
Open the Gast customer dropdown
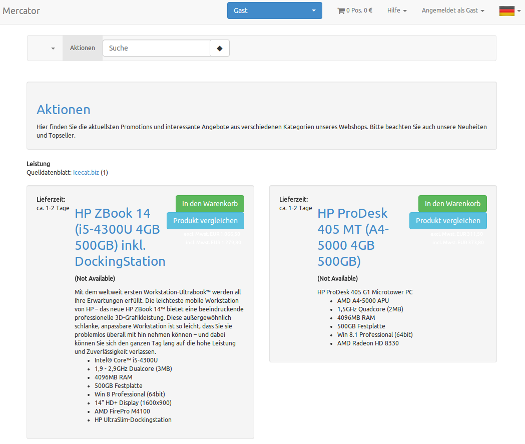pos(274,11)
